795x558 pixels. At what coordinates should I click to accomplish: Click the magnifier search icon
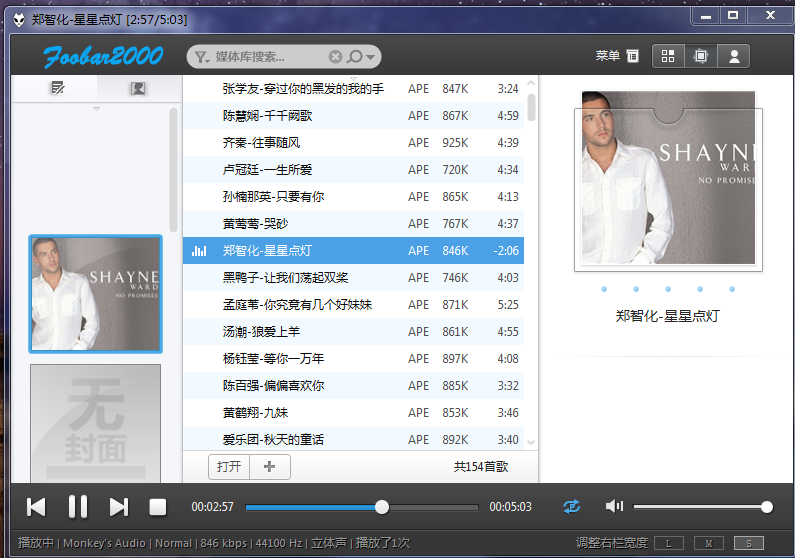[x=355, y=56]
